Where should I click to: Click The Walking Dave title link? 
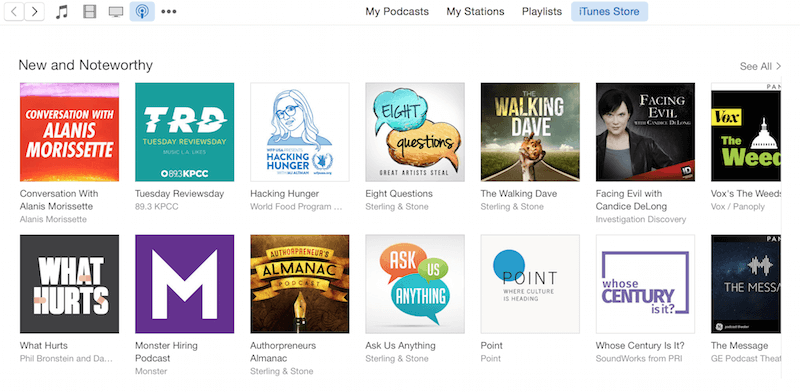pos(519,194)
